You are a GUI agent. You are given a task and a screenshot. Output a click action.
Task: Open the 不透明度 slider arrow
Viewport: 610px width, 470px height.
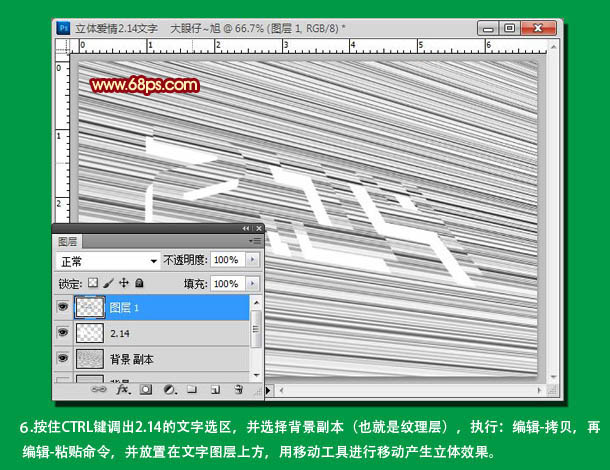[x=252, y=260]
